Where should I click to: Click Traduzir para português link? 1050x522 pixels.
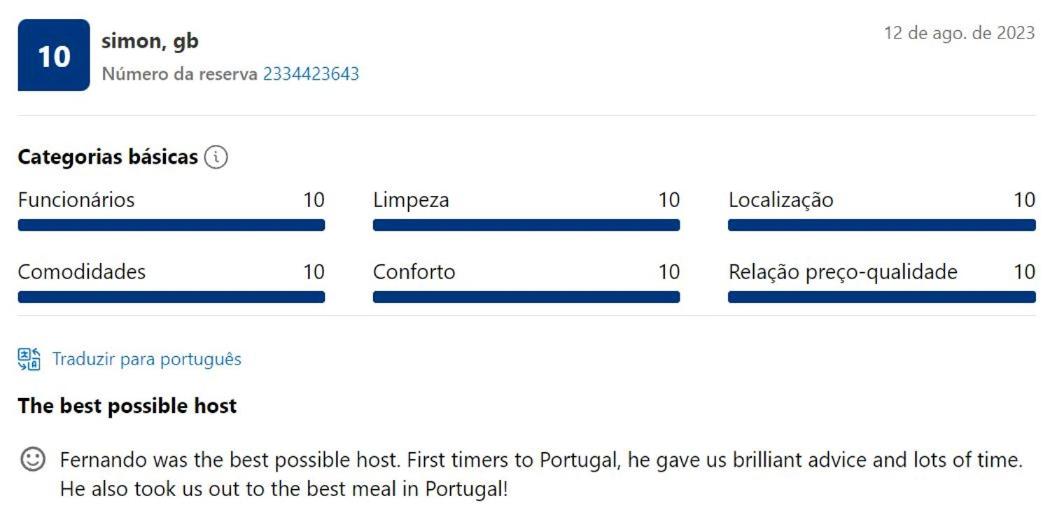tap(147, 359)
